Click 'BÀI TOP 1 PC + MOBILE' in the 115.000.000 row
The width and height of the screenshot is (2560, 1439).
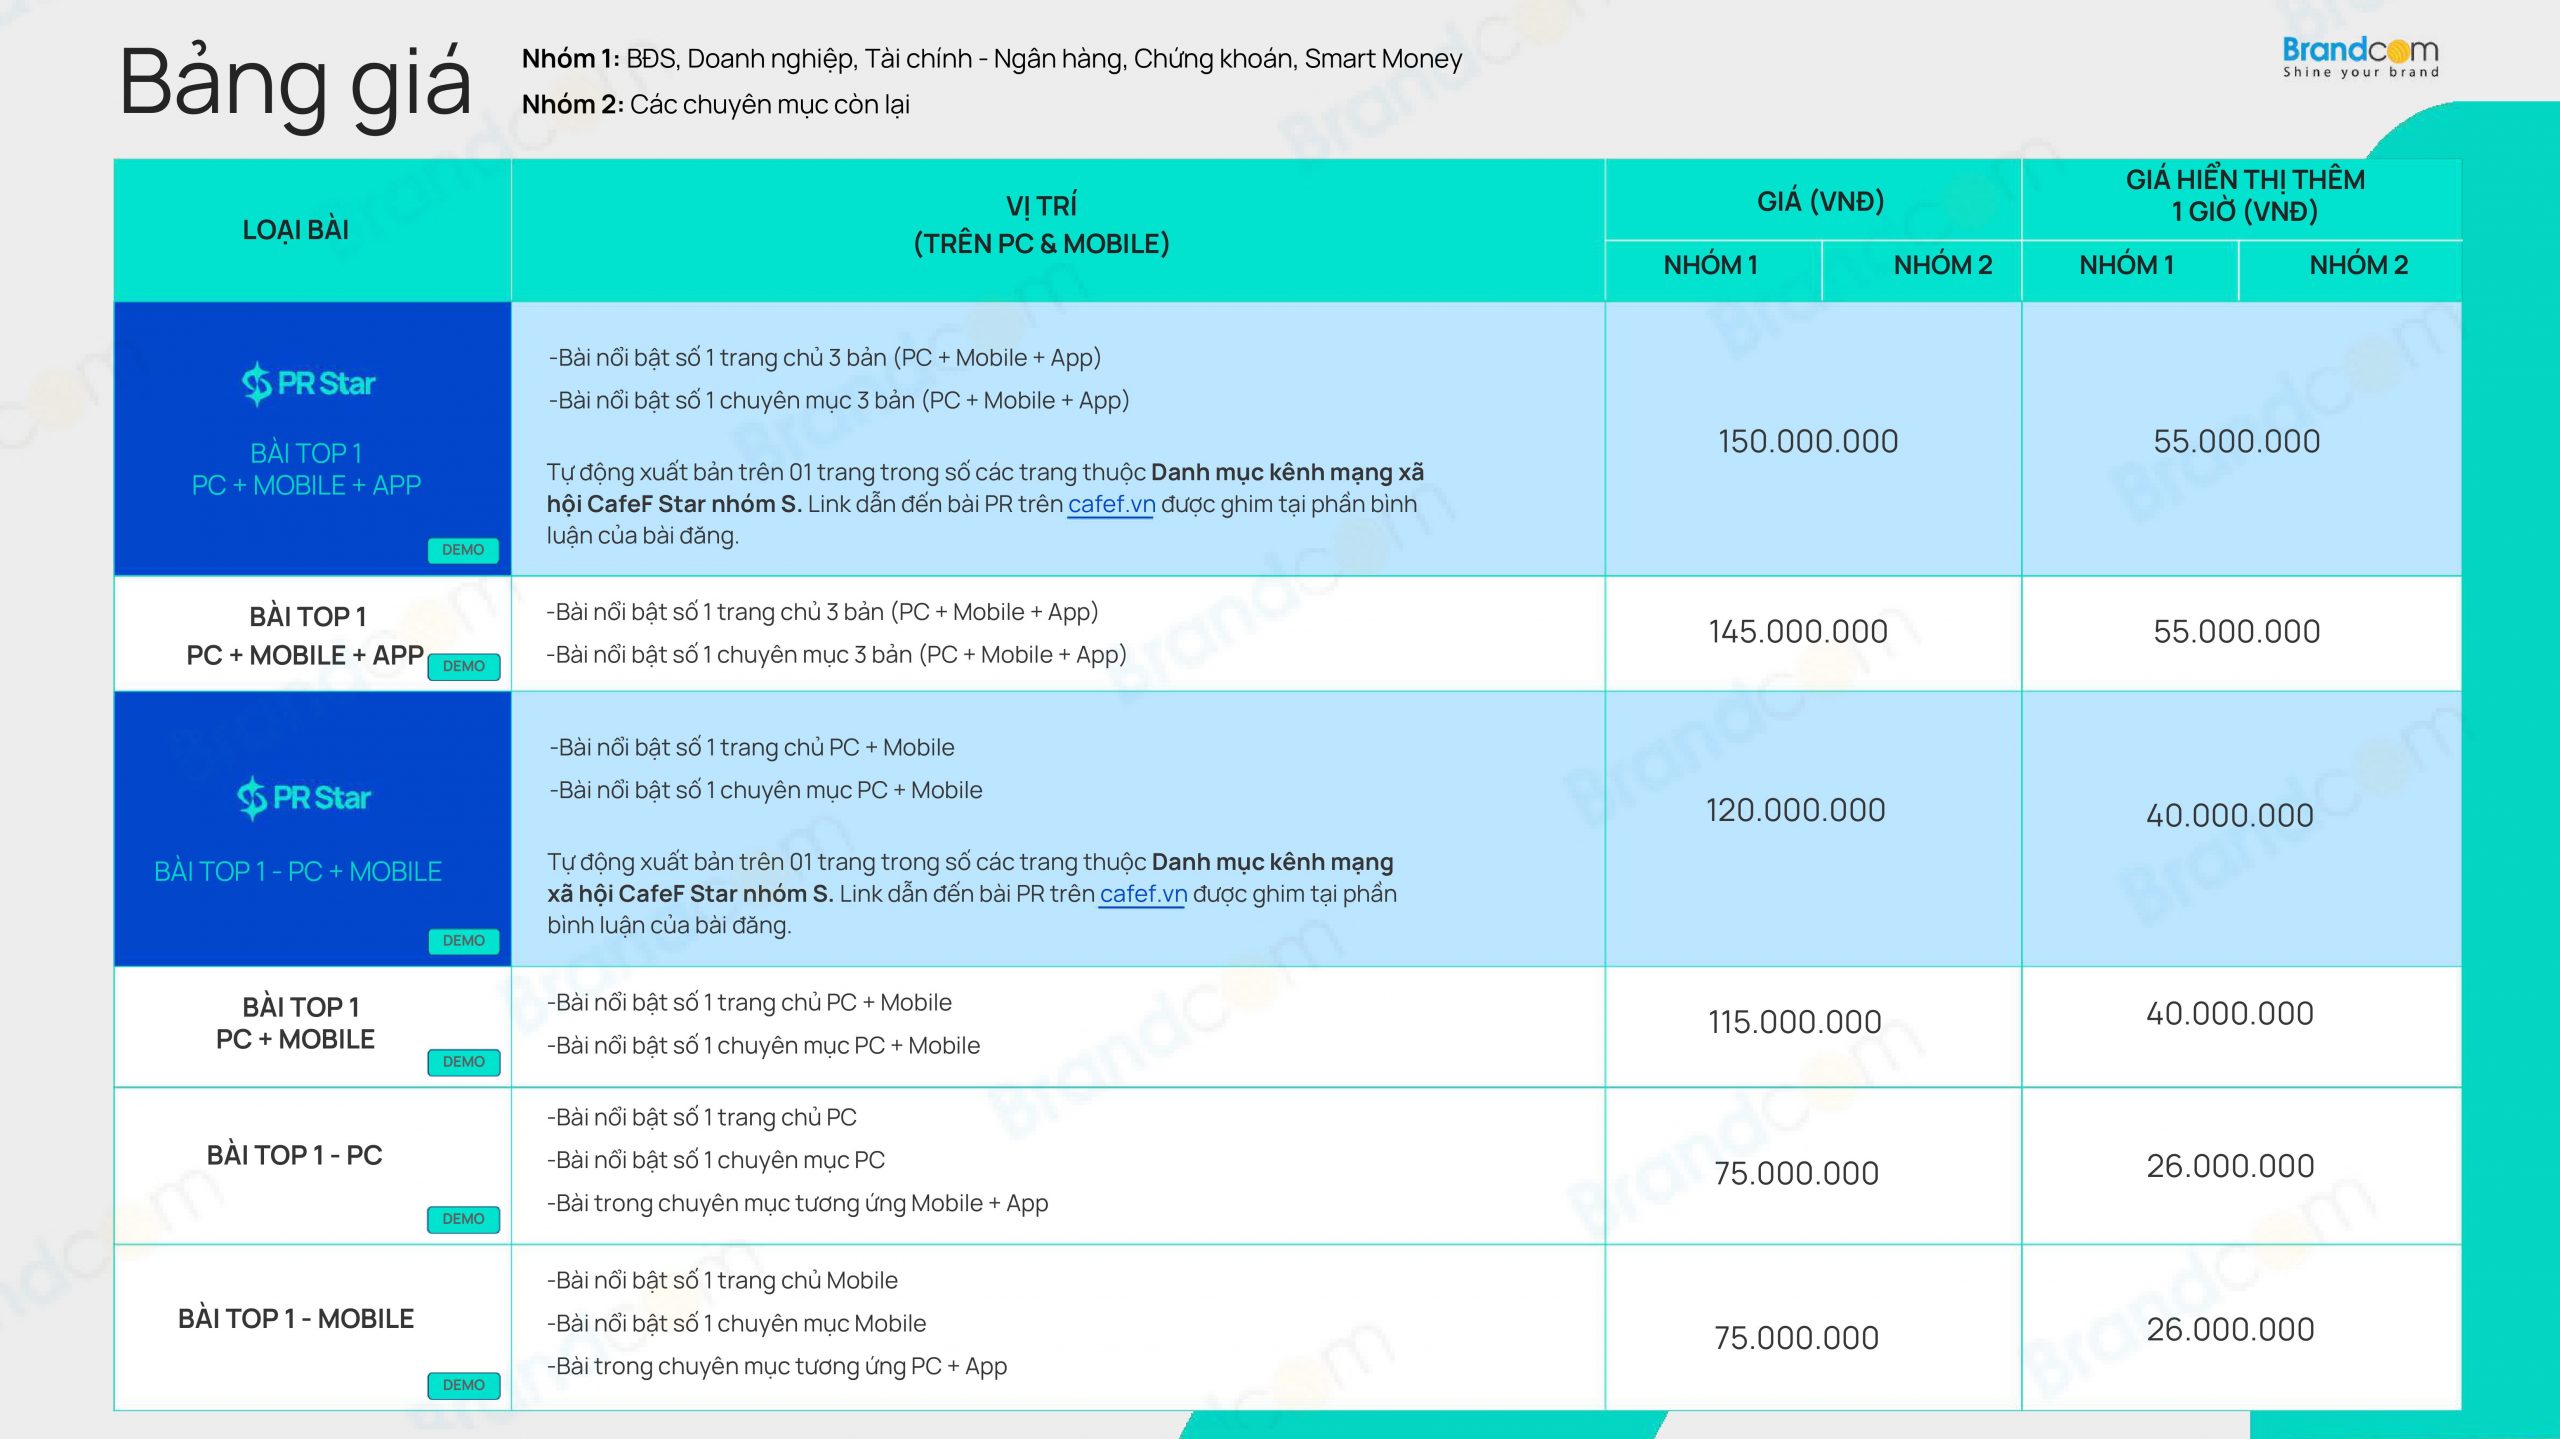point(296,1023)
